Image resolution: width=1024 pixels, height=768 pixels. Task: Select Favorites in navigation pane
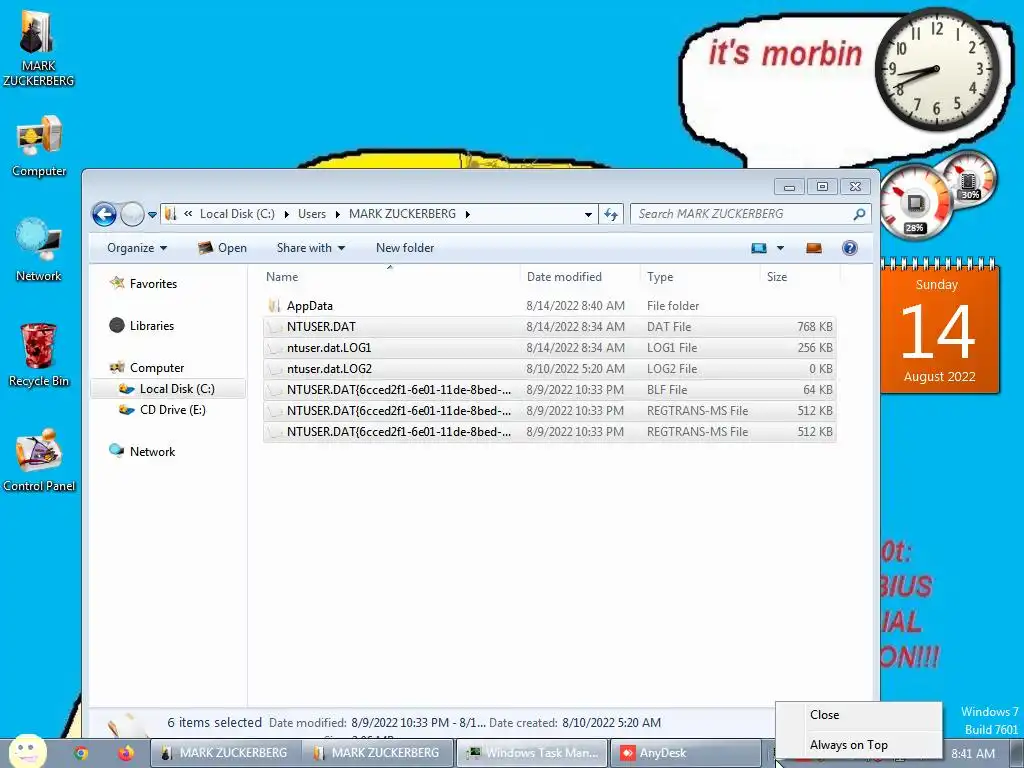(x=153, y=283)
